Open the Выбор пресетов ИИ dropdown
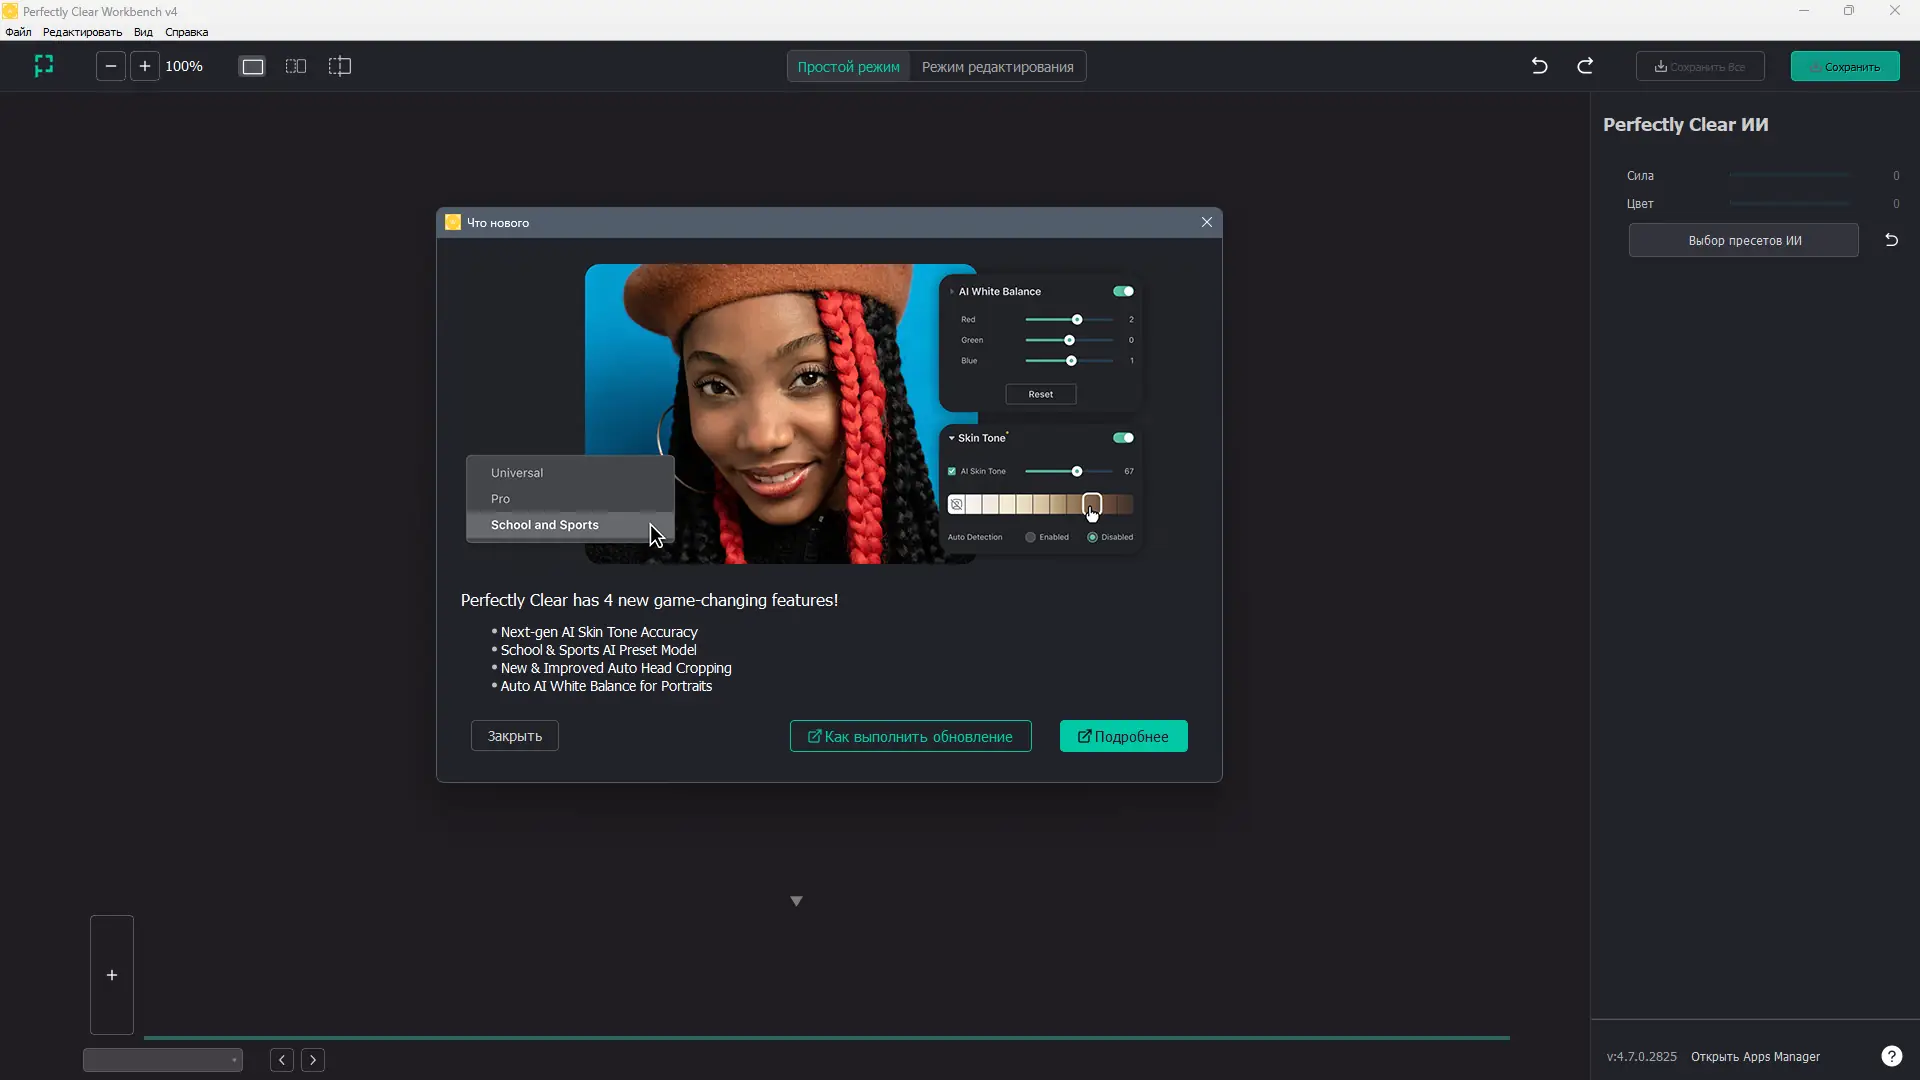The width and height of the screenshot is (1920, 1080). pos(1744,240)
